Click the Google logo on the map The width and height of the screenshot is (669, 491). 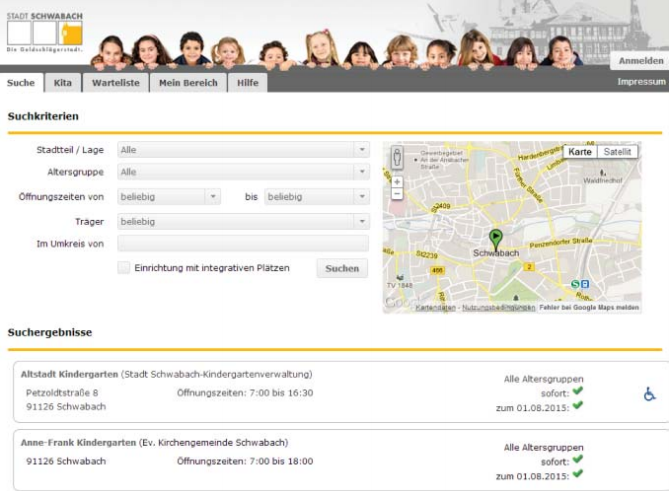pos(397,304)
